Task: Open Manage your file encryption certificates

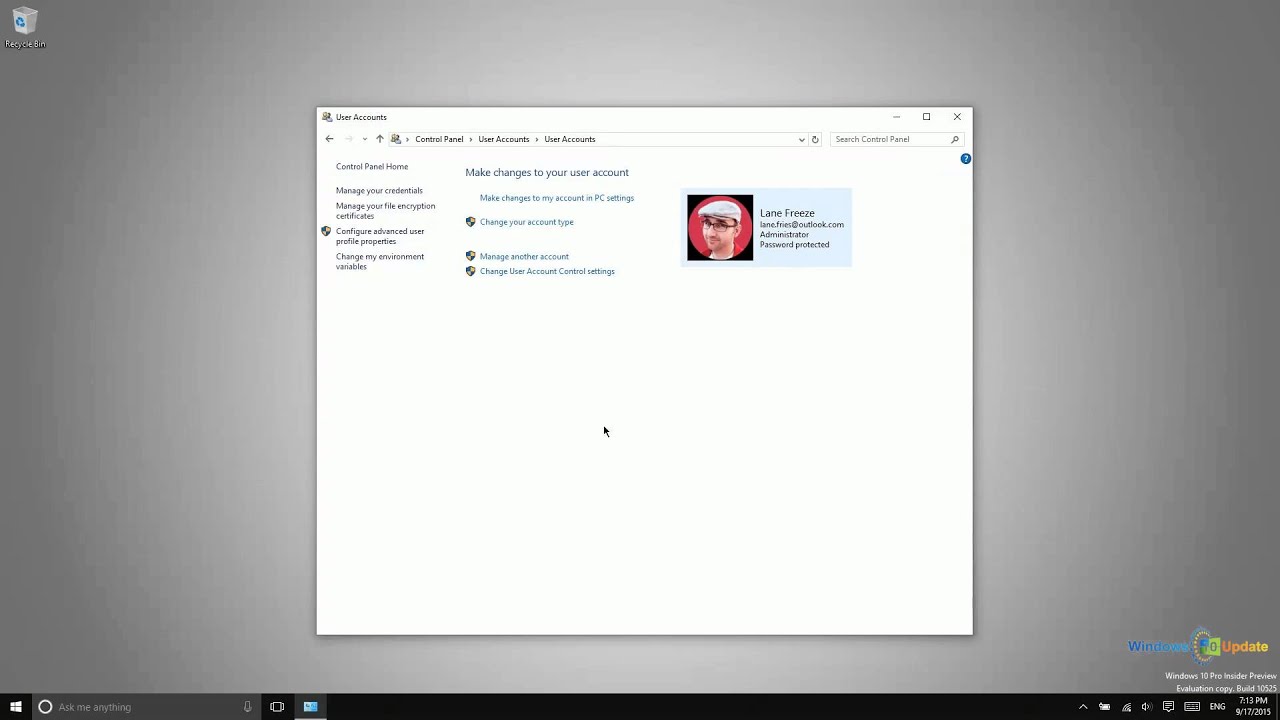Action: point(385,211)
